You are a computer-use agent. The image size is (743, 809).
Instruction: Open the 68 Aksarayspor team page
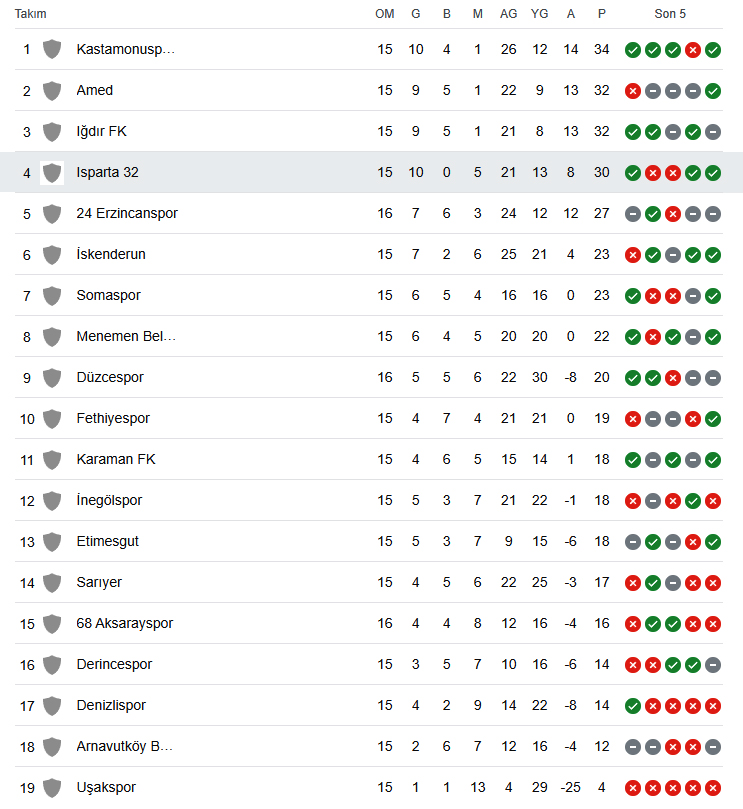[124, 624]
